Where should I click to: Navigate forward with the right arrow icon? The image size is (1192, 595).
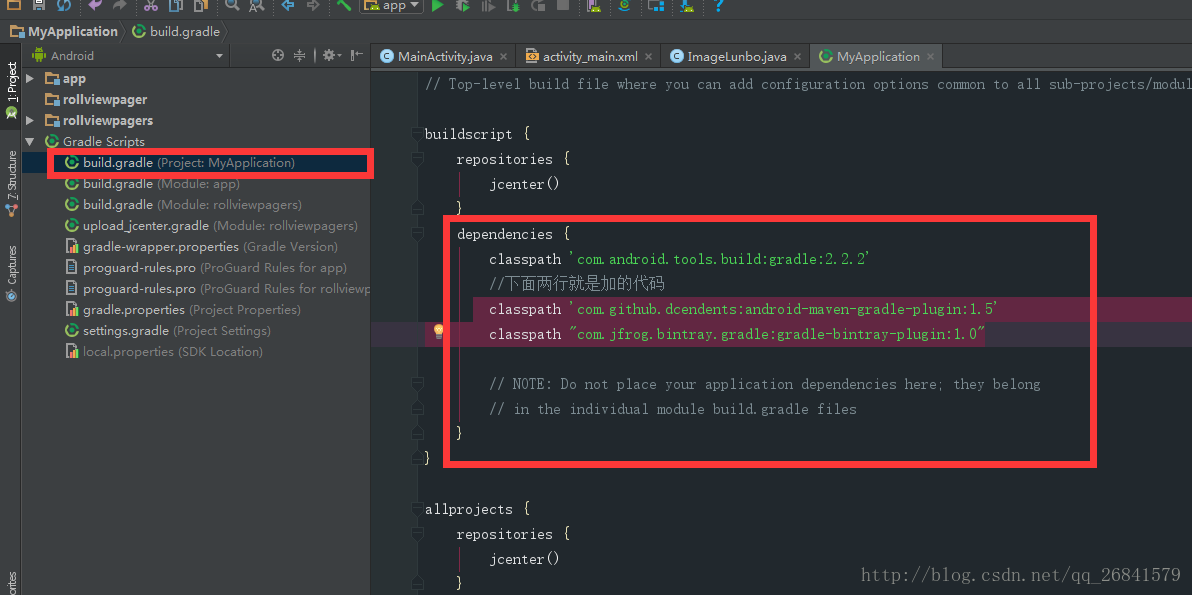coord(312,5)
